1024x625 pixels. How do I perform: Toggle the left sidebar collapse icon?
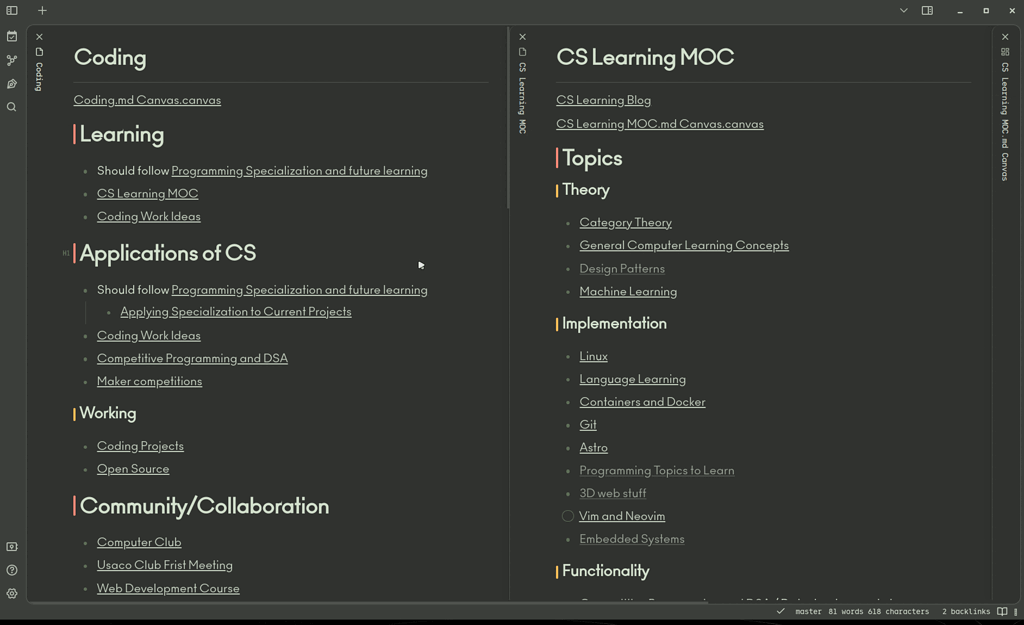point(11,10)
